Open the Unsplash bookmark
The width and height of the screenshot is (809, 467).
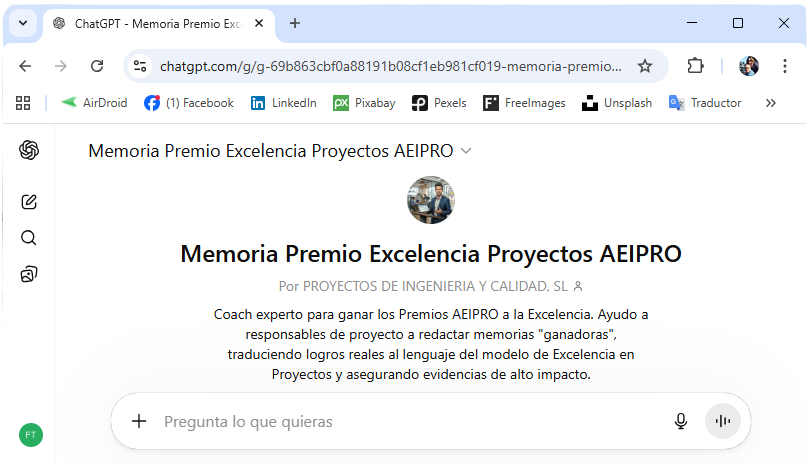pos(617,103)
